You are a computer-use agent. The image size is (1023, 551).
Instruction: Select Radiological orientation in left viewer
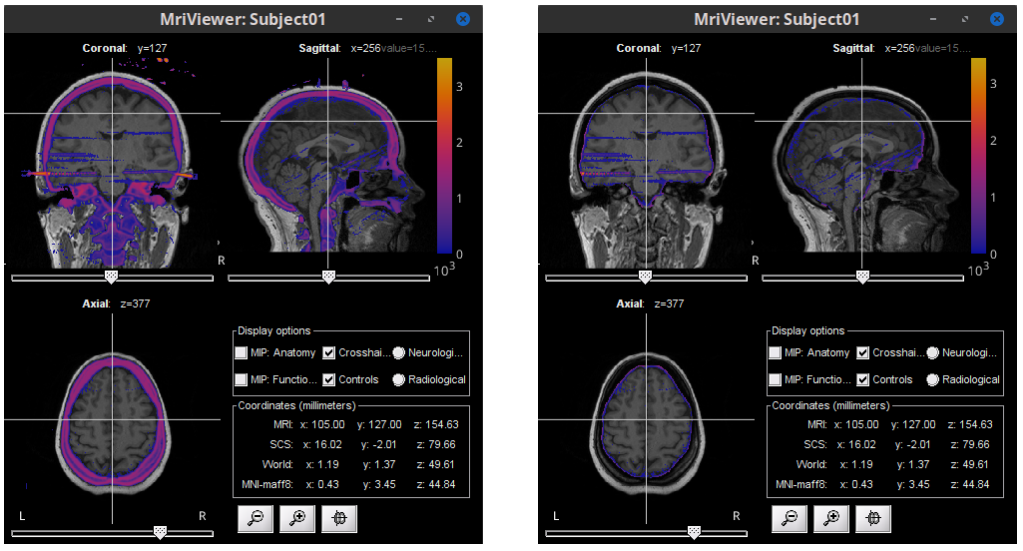399,380
